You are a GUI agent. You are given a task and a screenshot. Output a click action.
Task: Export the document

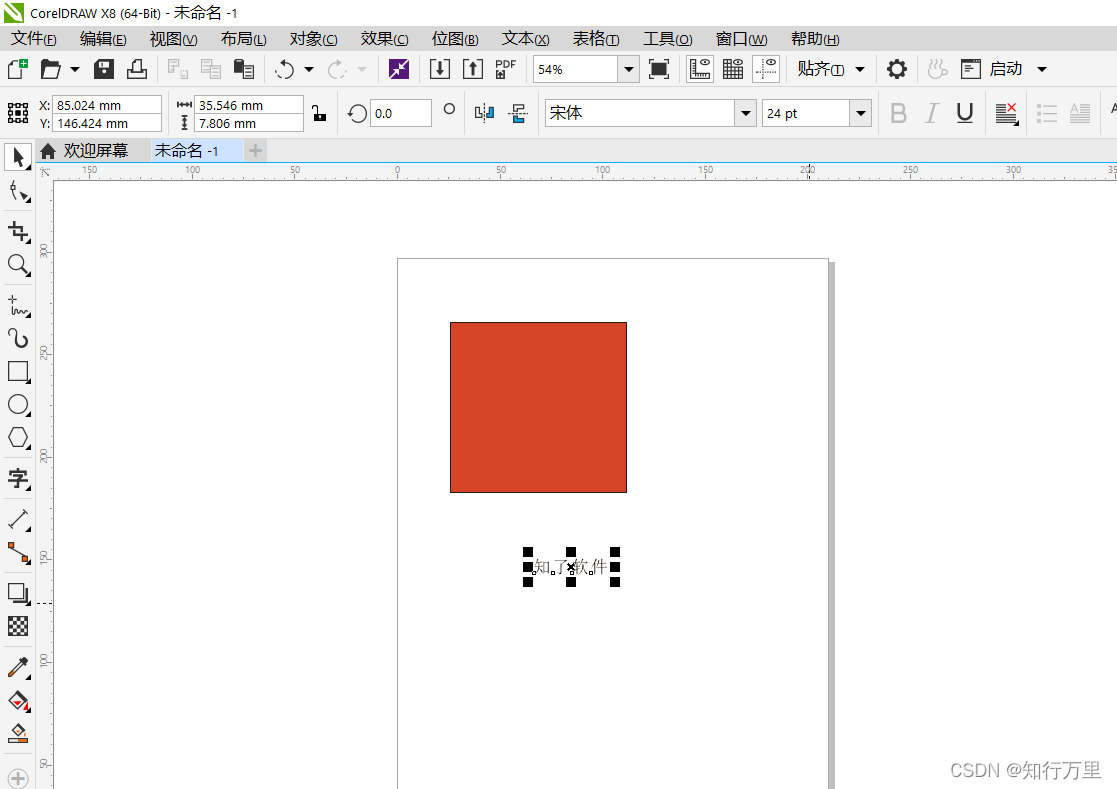[x=473, y=69]
